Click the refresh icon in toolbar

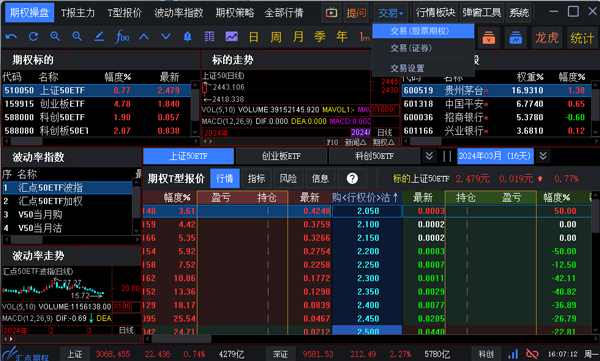point(33,37)
